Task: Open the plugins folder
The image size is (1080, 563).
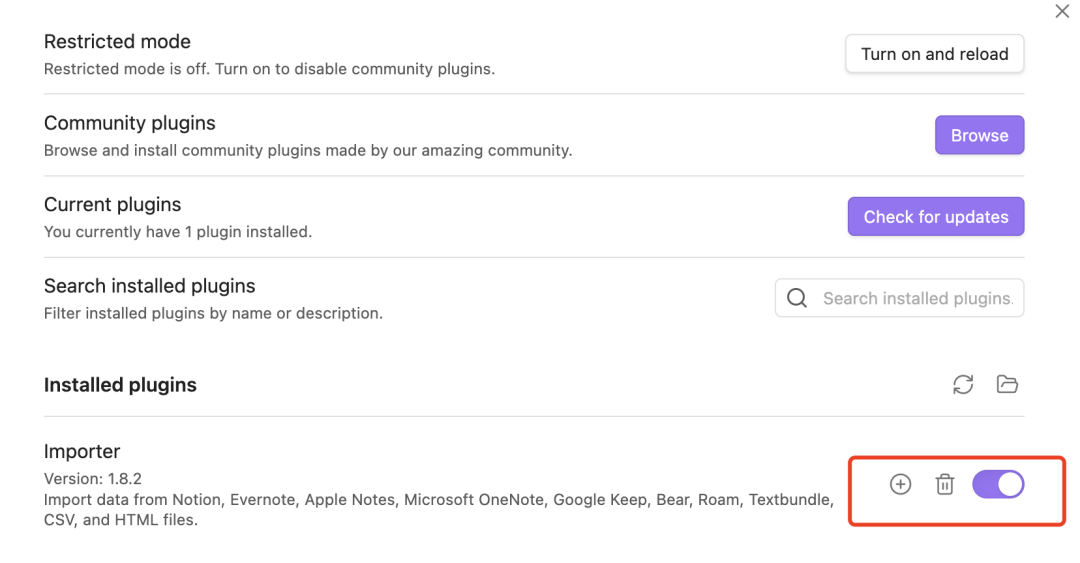Action: coord(1007,385)
